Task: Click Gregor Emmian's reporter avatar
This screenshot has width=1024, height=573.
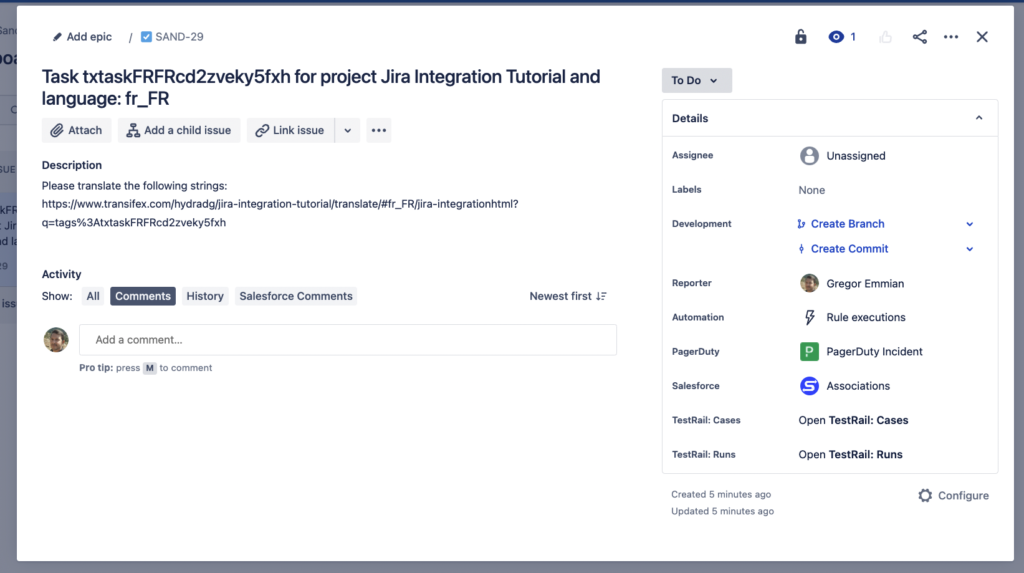Action: pyautogui.click(x=809, y=283)
